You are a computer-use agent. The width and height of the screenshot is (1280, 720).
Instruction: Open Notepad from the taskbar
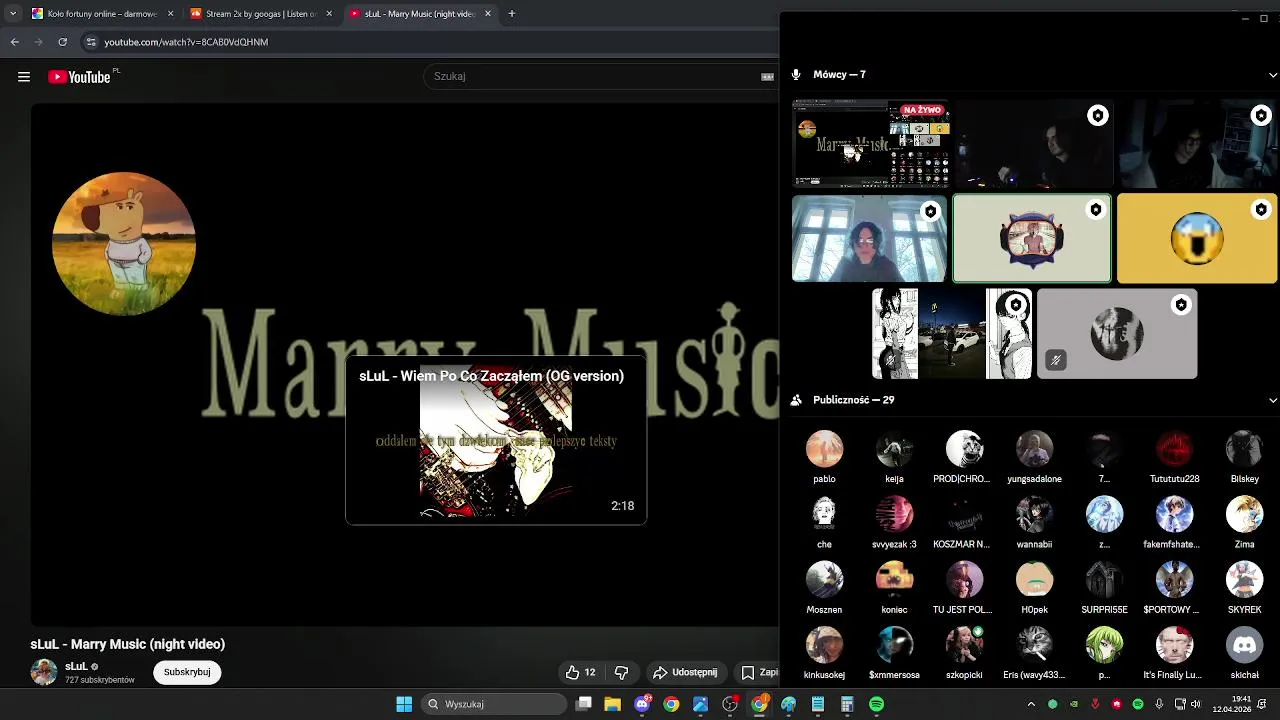click(x=818, y=704)
